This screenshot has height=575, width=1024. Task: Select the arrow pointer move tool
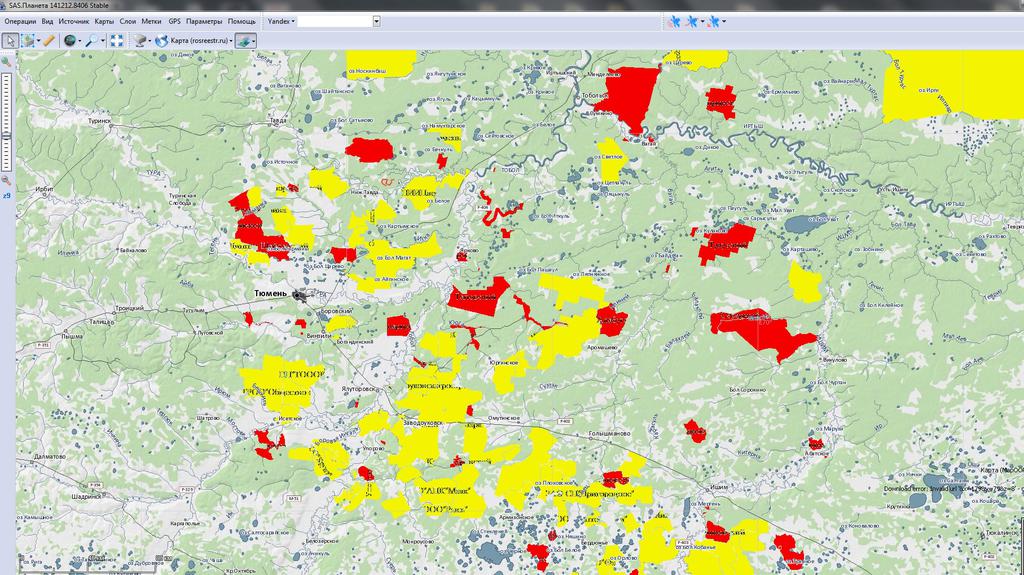10,40
